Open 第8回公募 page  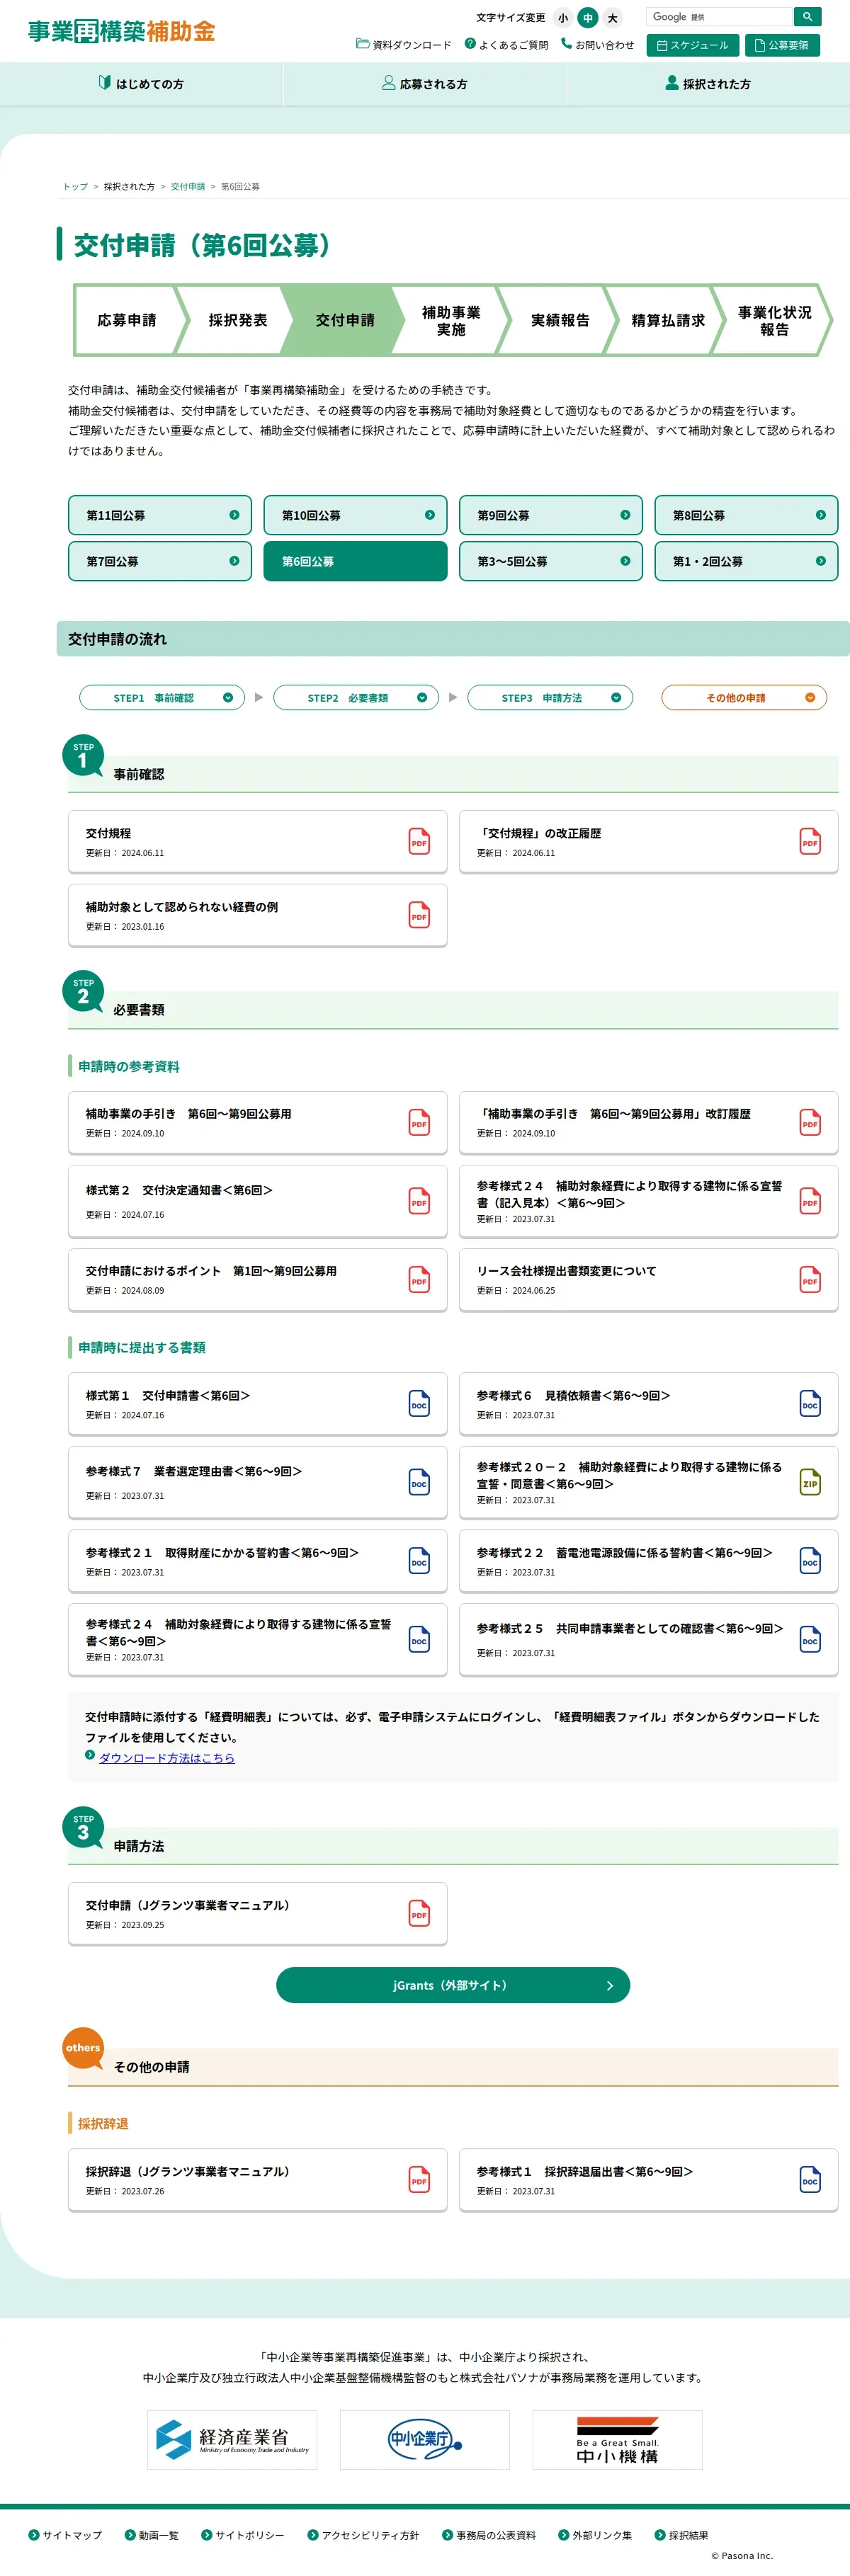coord(746,515)
